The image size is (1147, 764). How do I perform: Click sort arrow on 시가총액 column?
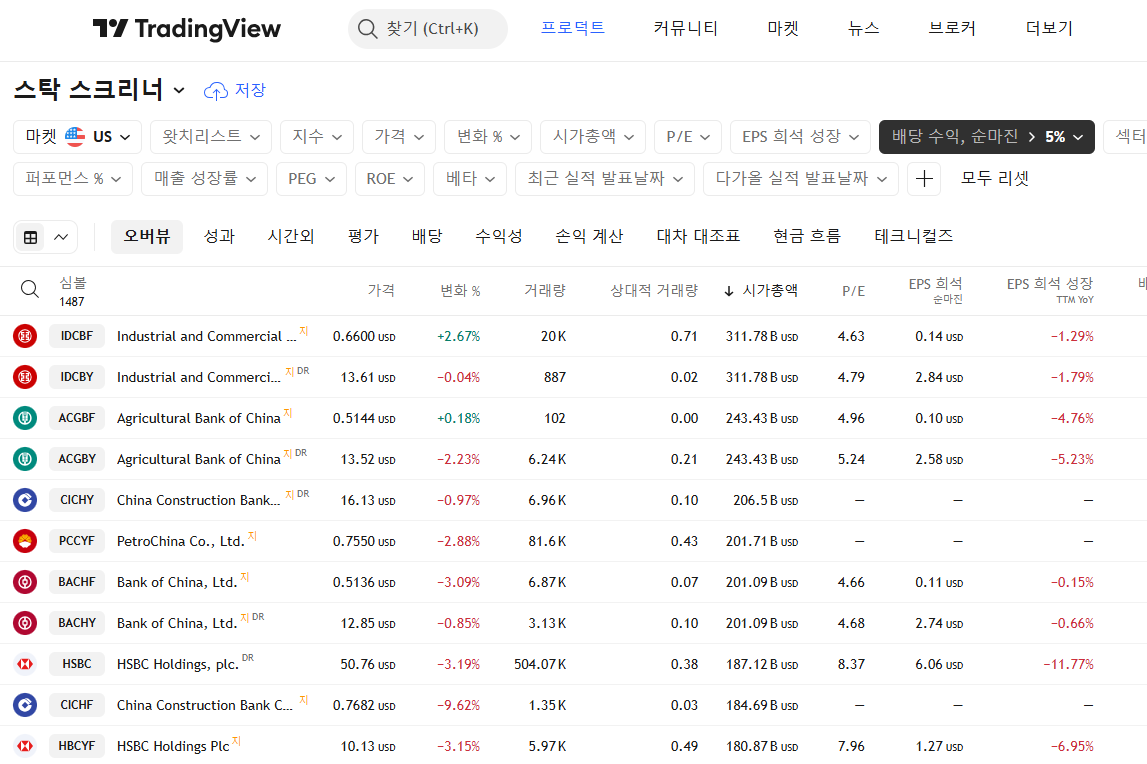[729, 291]
